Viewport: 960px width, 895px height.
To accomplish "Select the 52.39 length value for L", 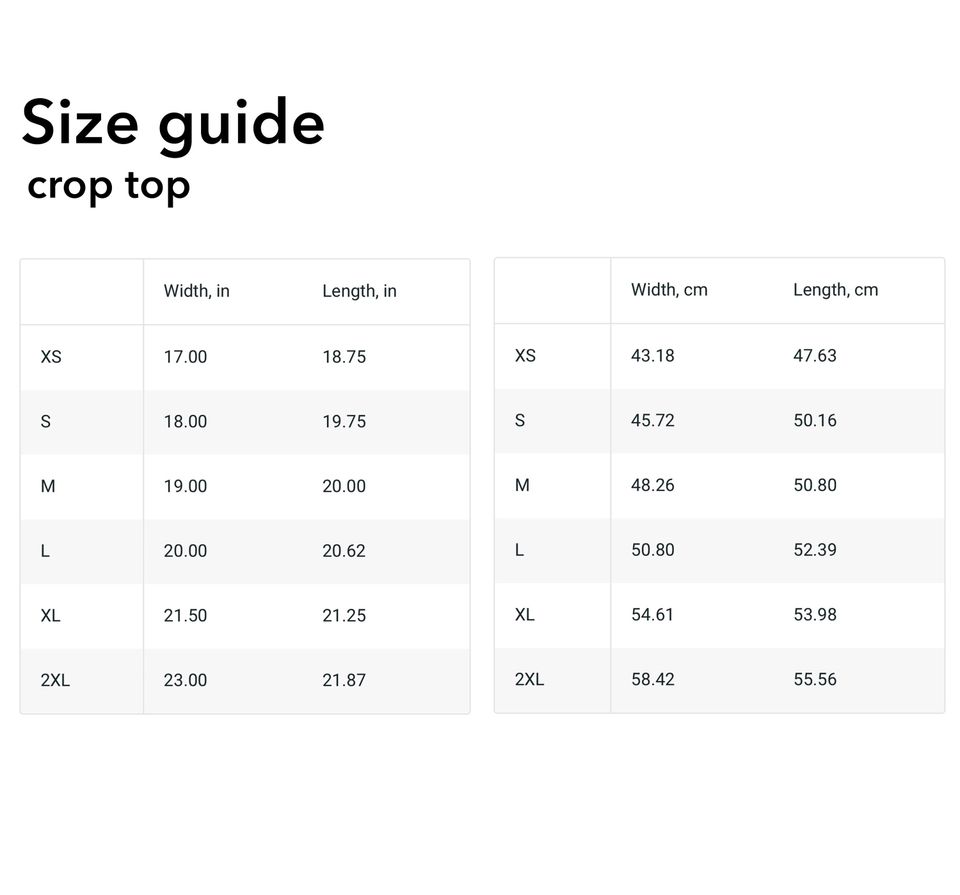I will pos(815,550).
